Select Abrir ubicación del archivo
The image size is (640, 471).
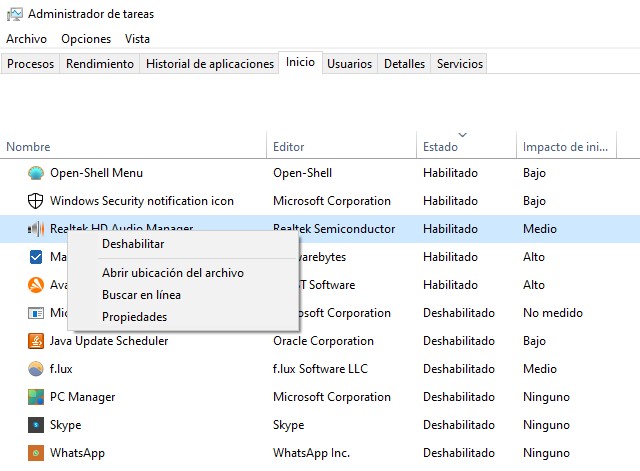tap(184, 273)
